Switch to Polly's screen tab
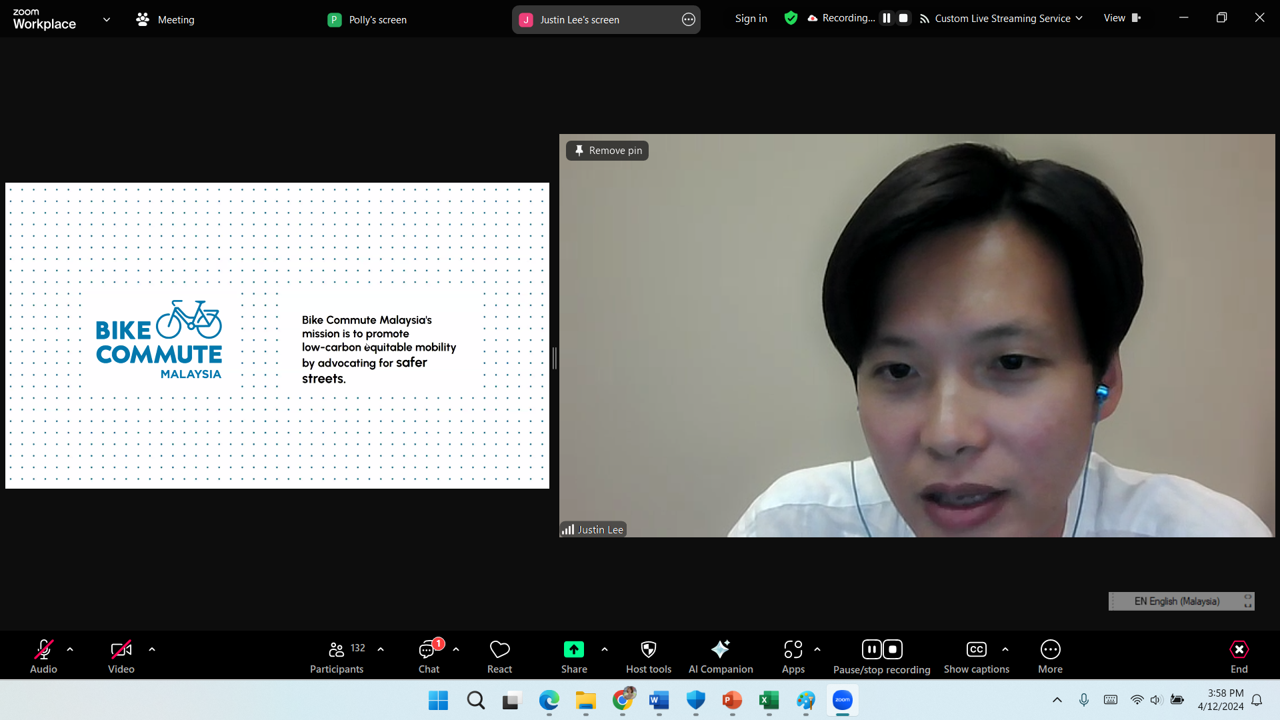Image resolution: width=1280 pixels, height=720 pixels. tap(368, 19)
